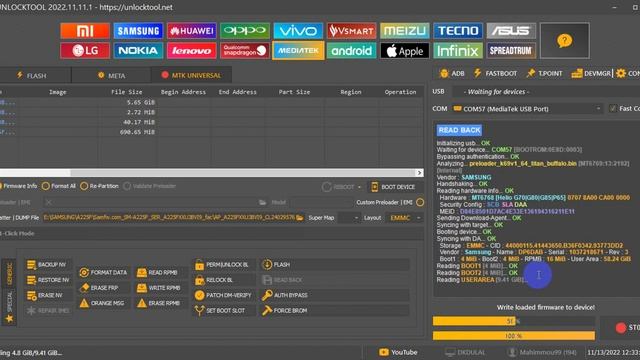Click the Boot Device button

[x=393, y=187]
